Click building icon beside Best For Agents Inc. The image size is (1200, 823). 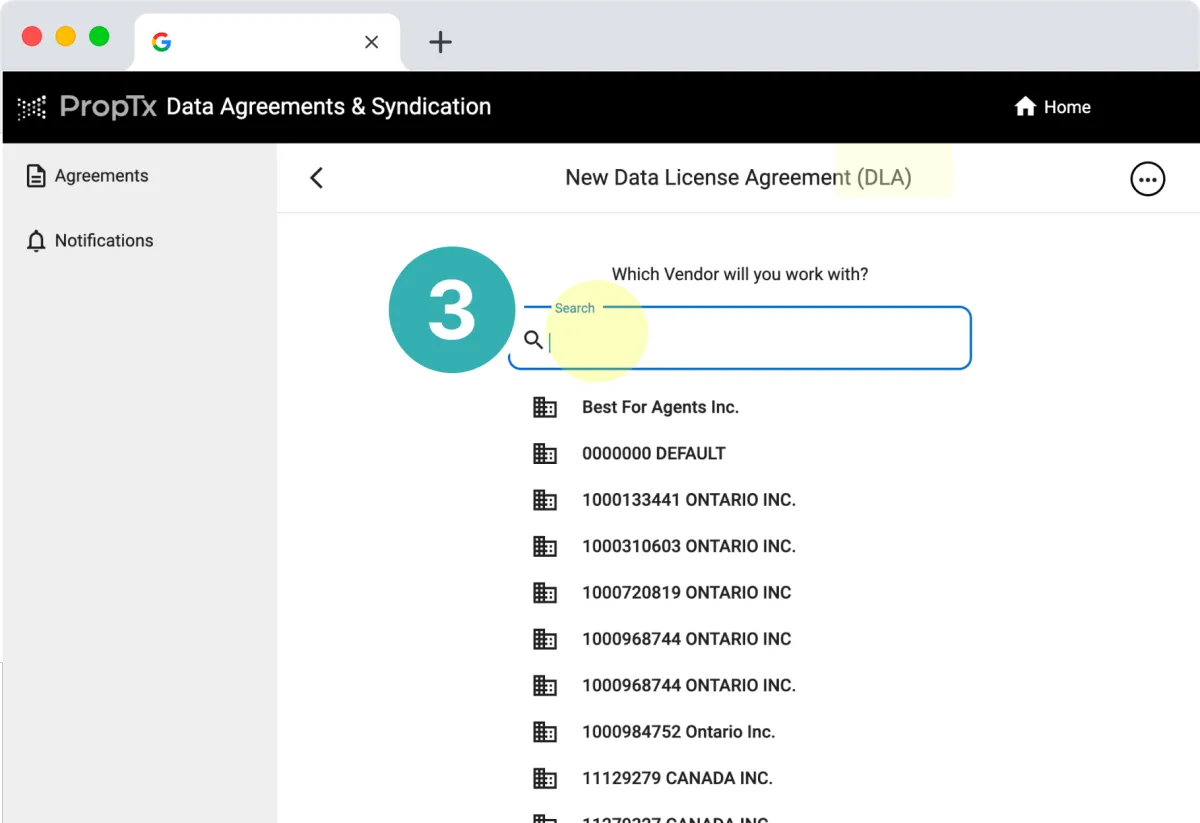pos(545,407)
